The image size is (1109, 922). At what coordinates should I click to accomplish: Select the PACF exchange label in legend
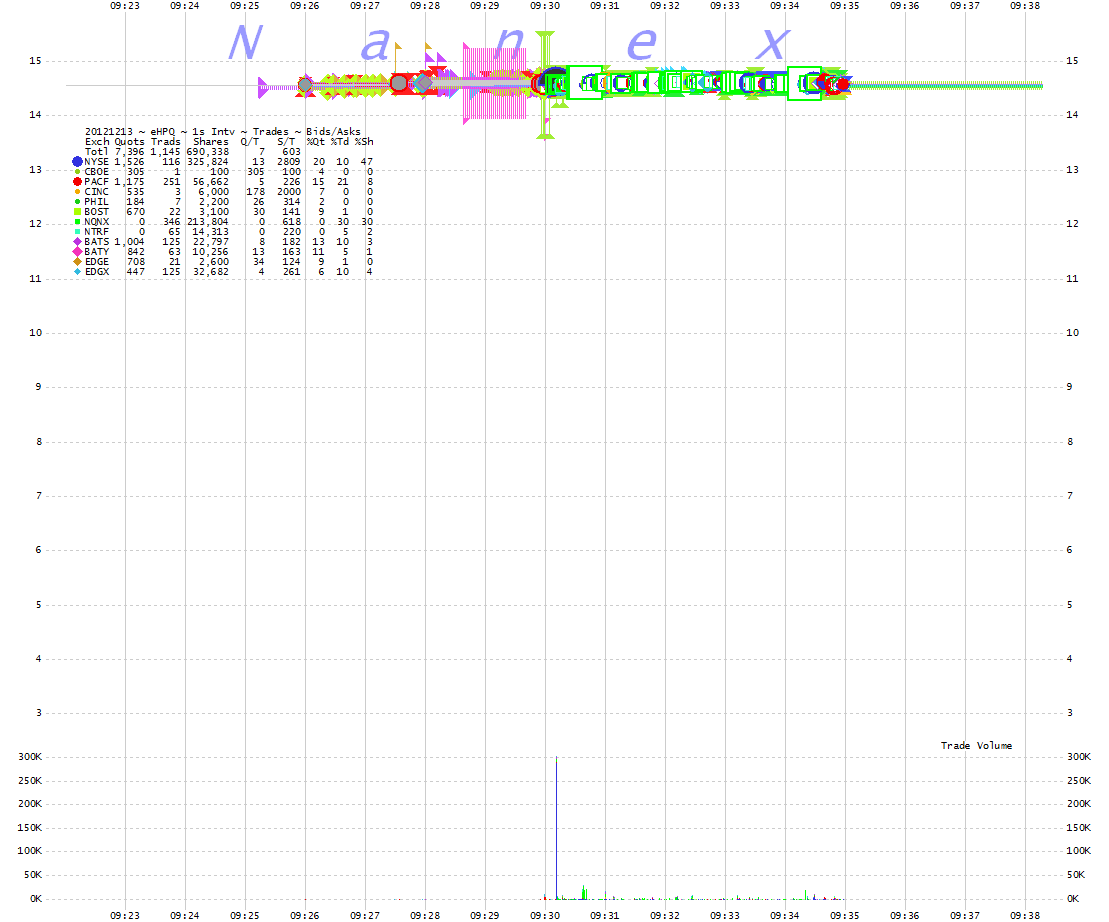pyautogui.click(x=97, y=182)
